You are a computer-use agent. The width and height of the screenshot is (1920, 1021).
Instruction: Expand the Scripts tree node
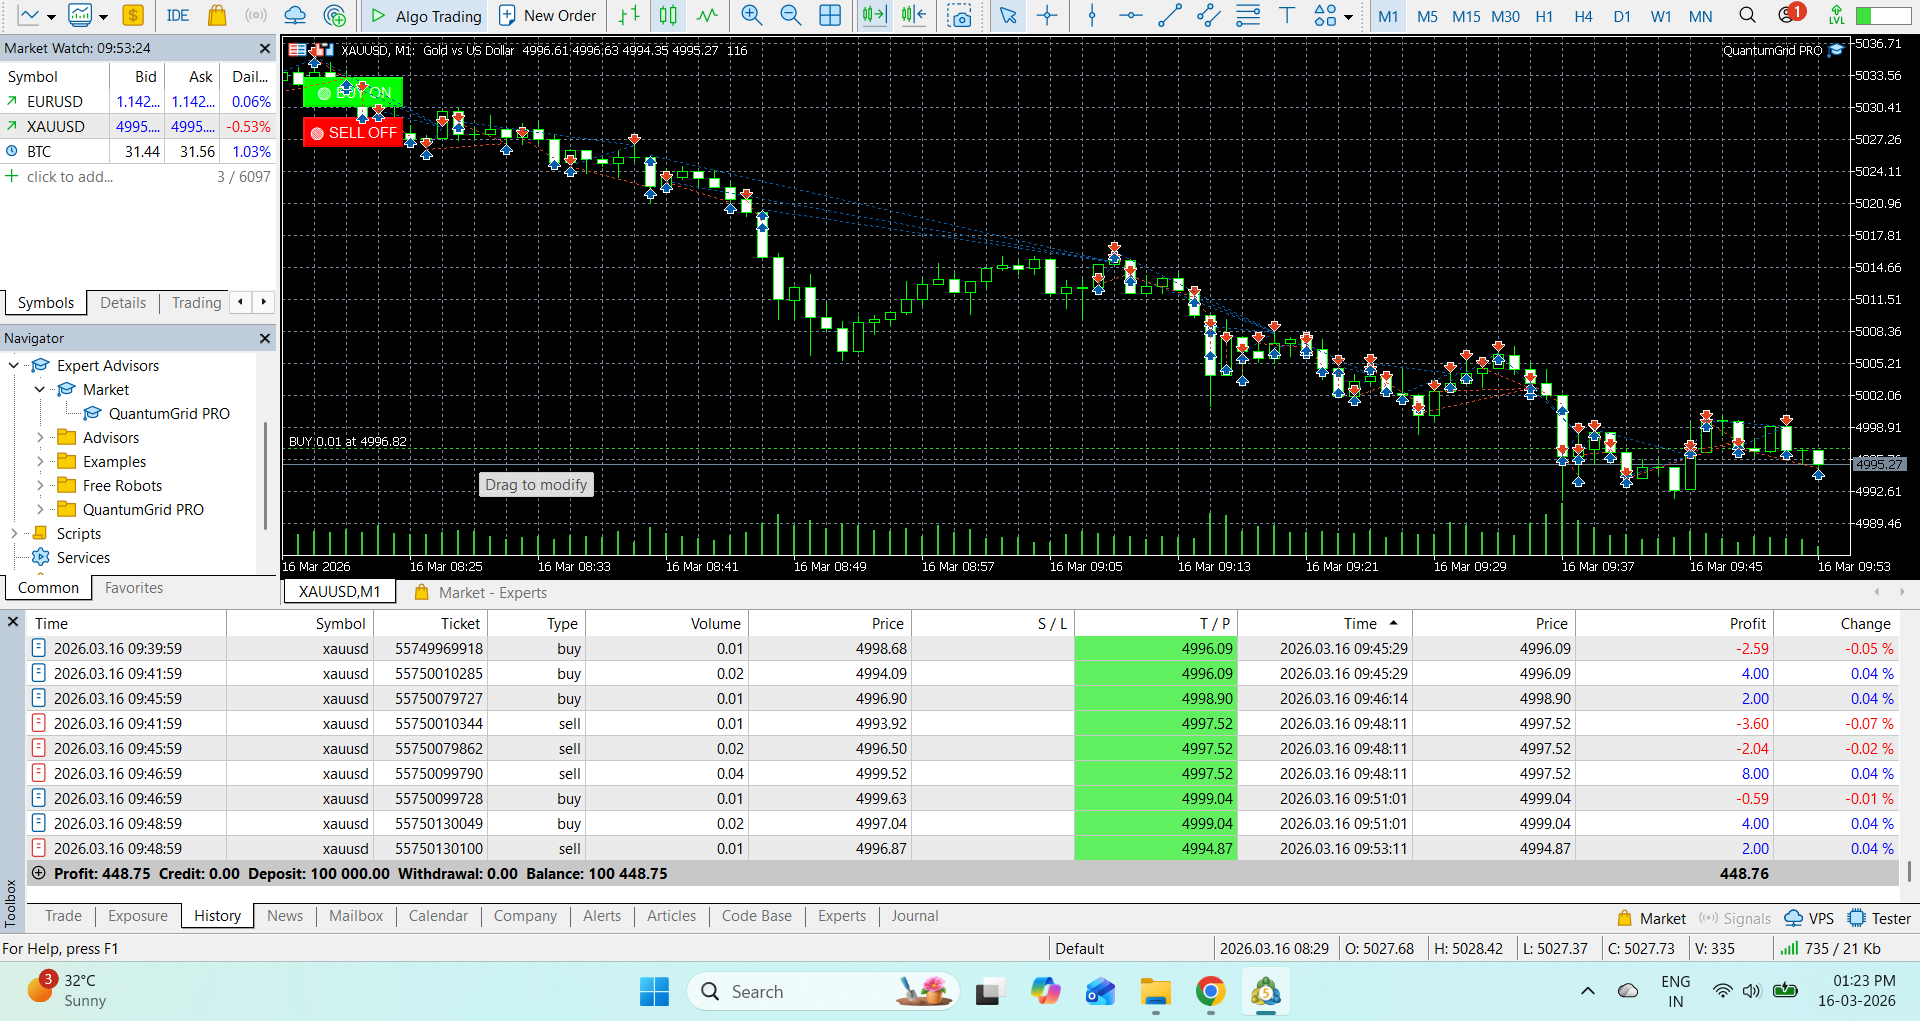pos(13,534)
